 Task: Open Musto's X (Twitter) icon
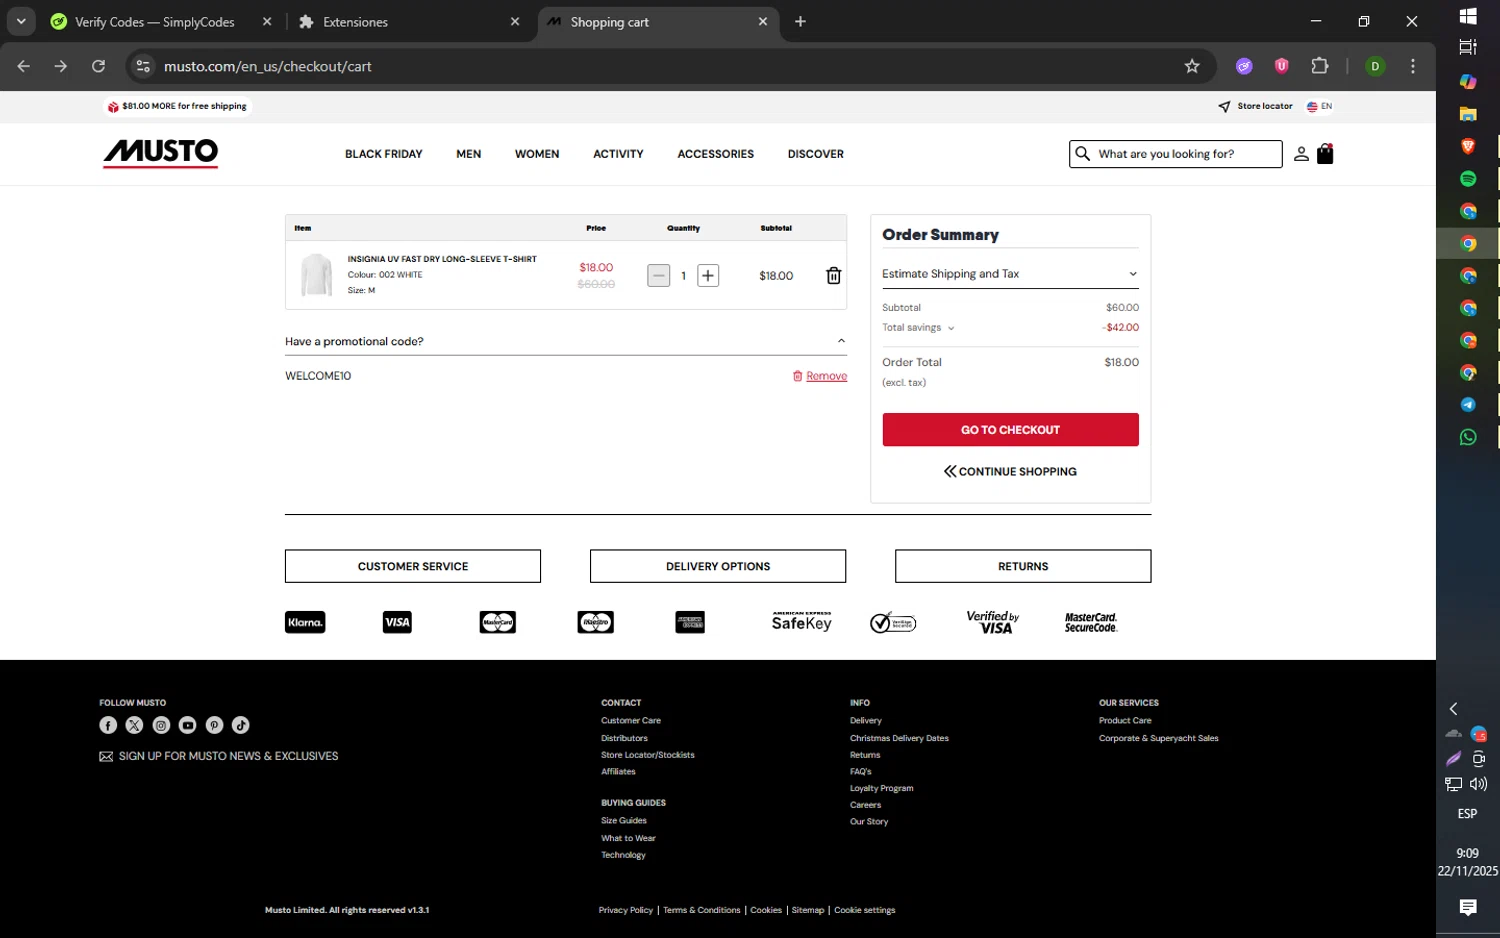click(134, 725)
